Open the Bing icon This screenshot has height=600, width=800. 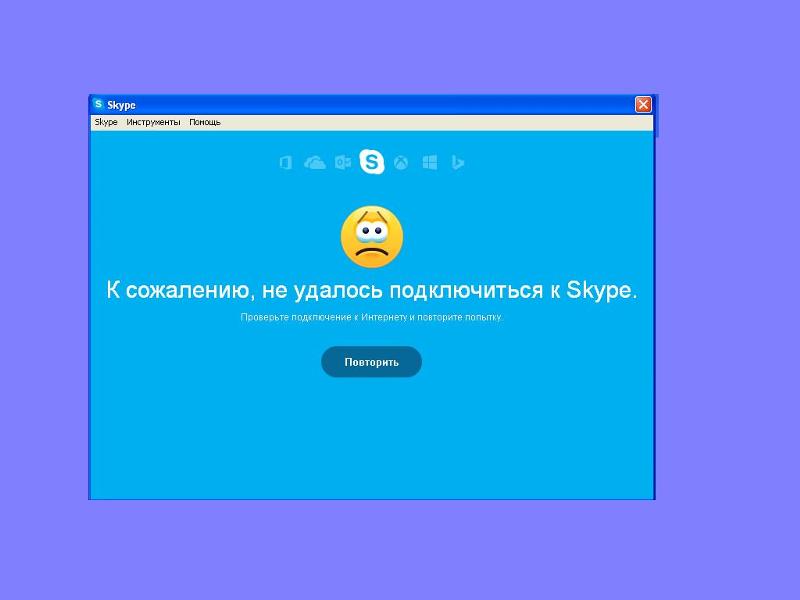pyautogui.click(x=458, y=162)
